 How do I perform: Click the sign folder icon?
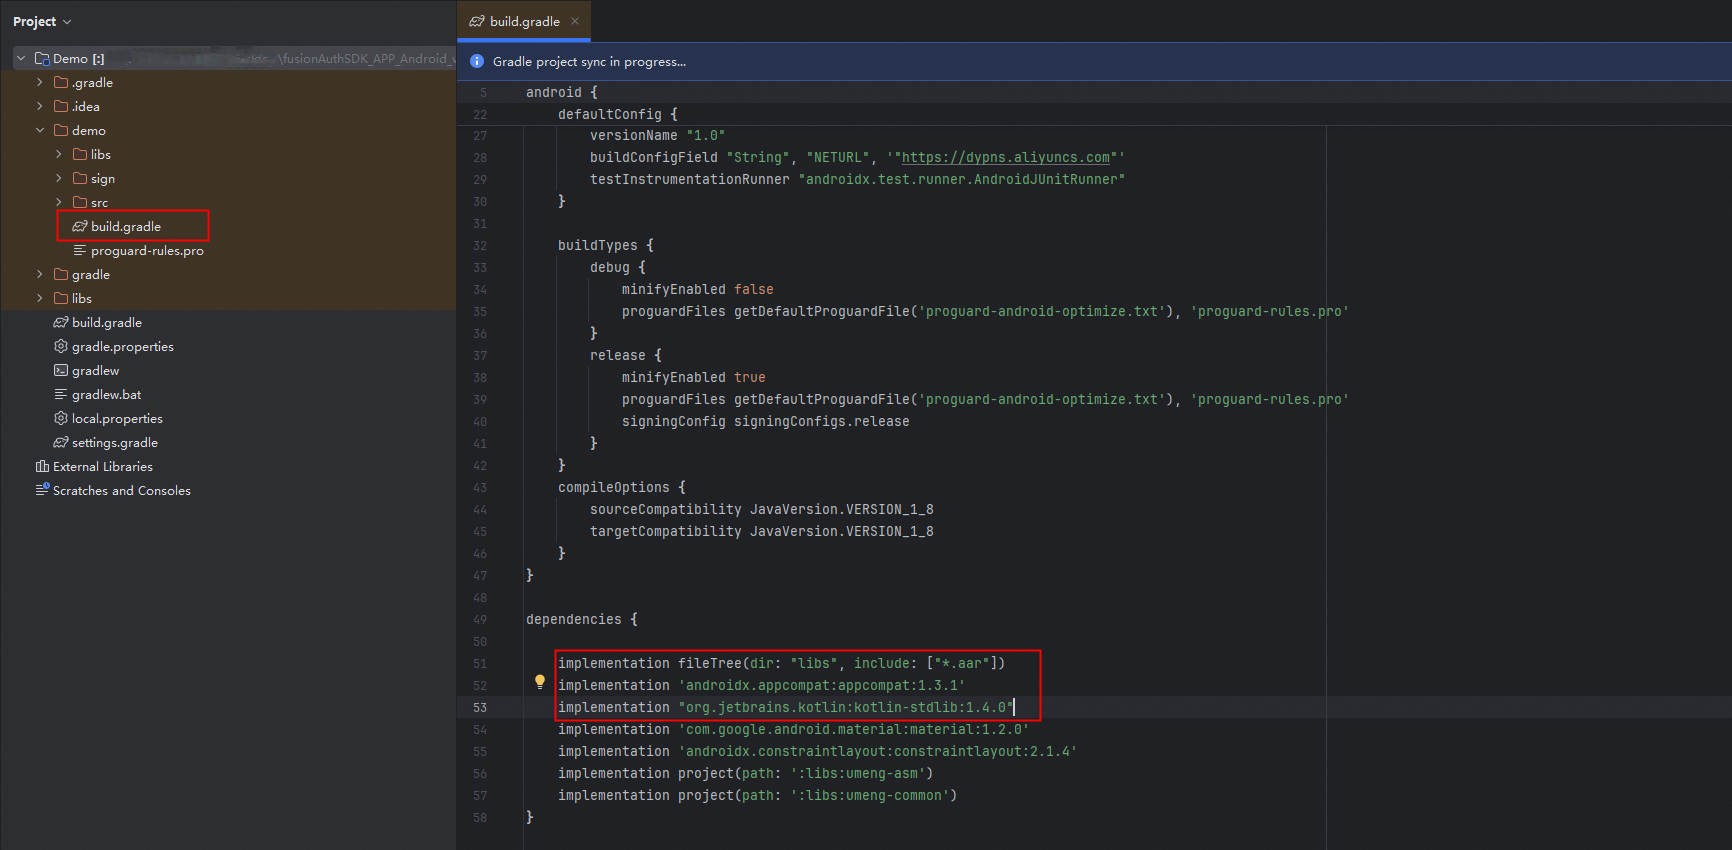coord(80,178)
